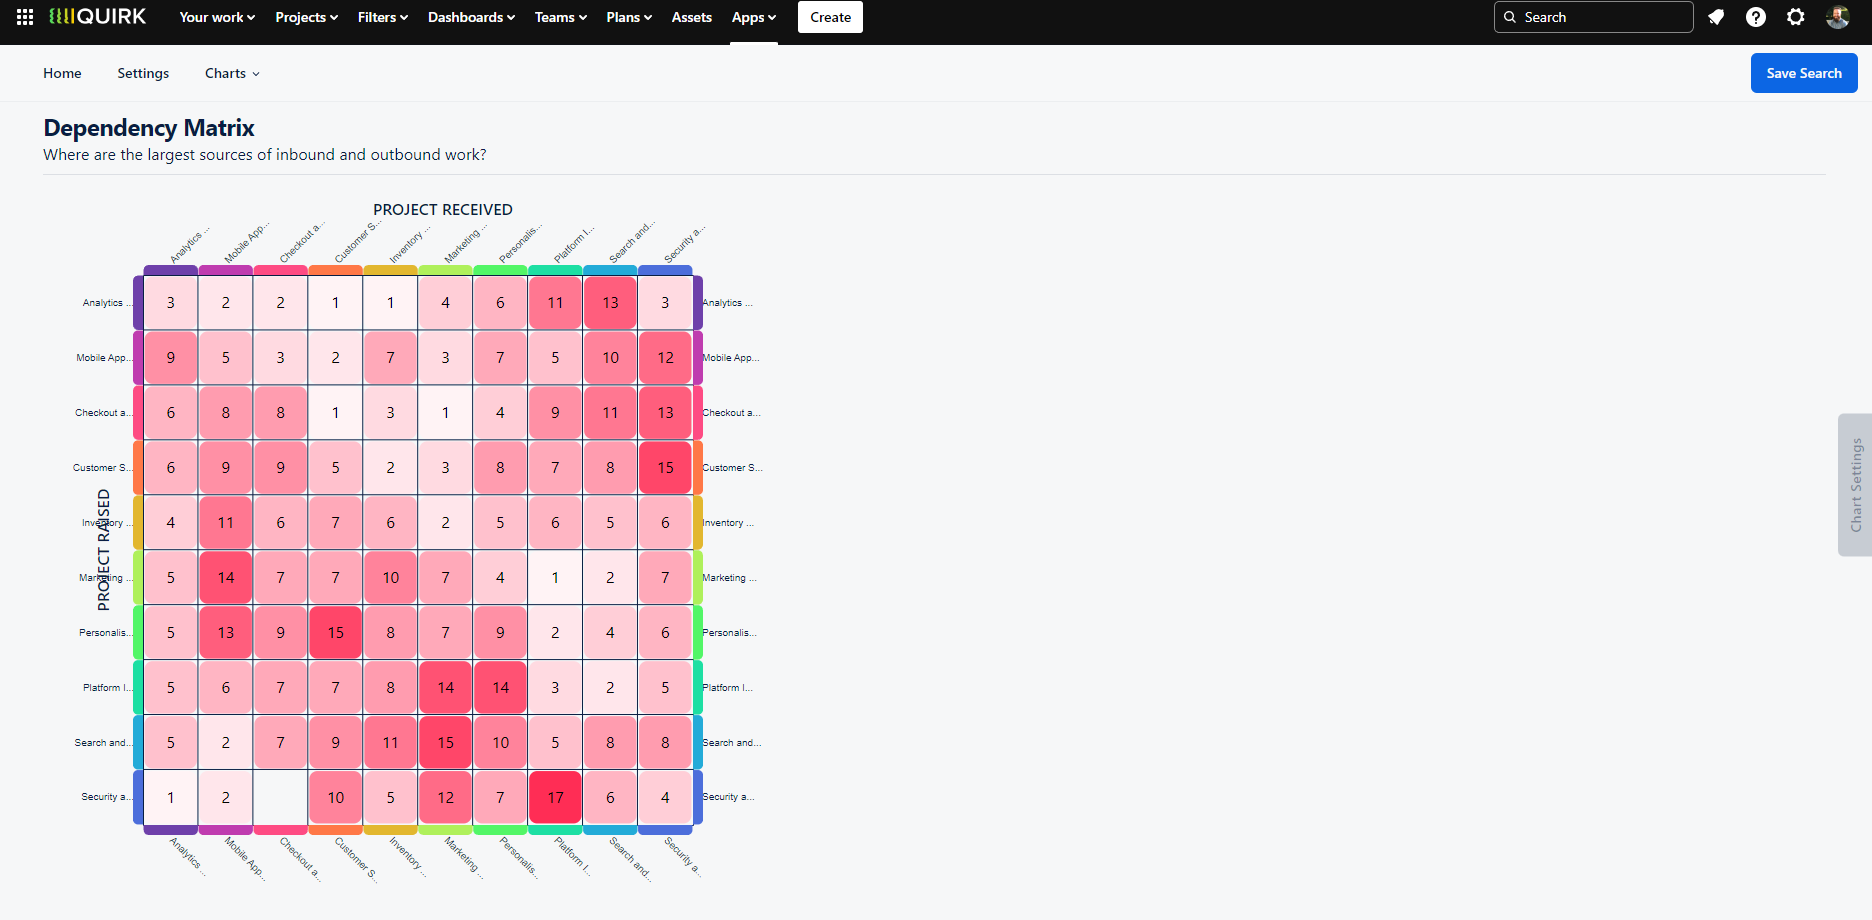Click the PROJECT RECEIVED axis title

443,209
